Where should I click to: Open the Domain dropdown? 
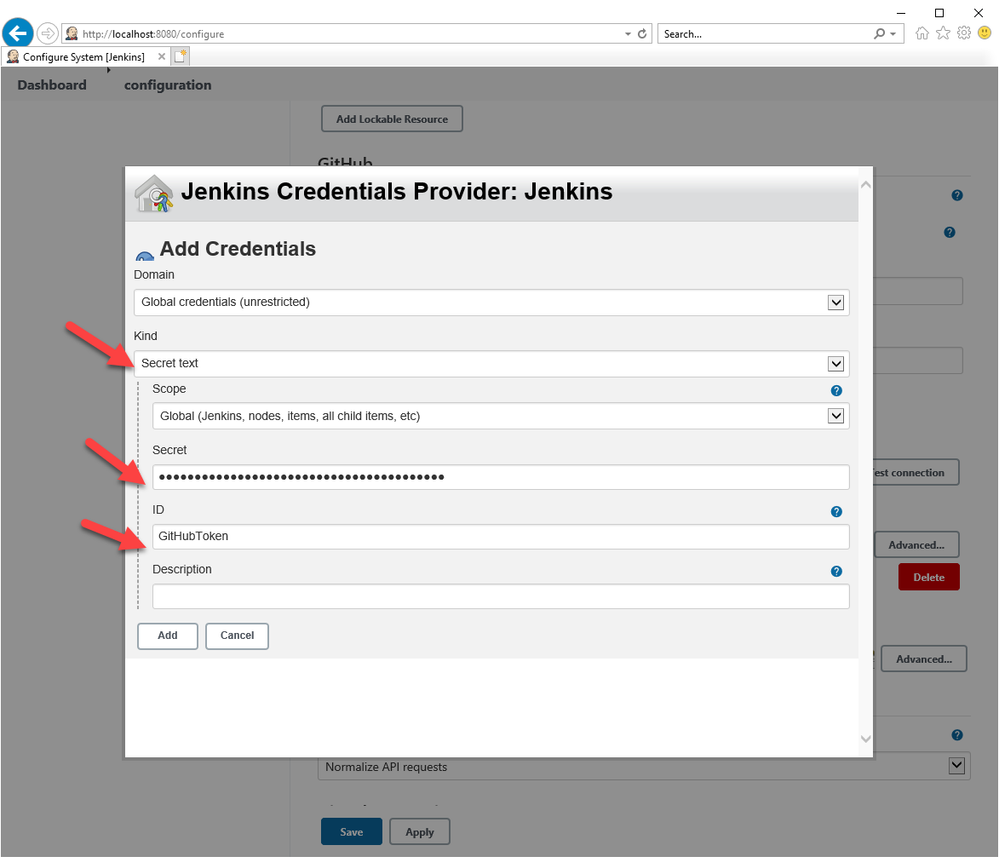491,303
